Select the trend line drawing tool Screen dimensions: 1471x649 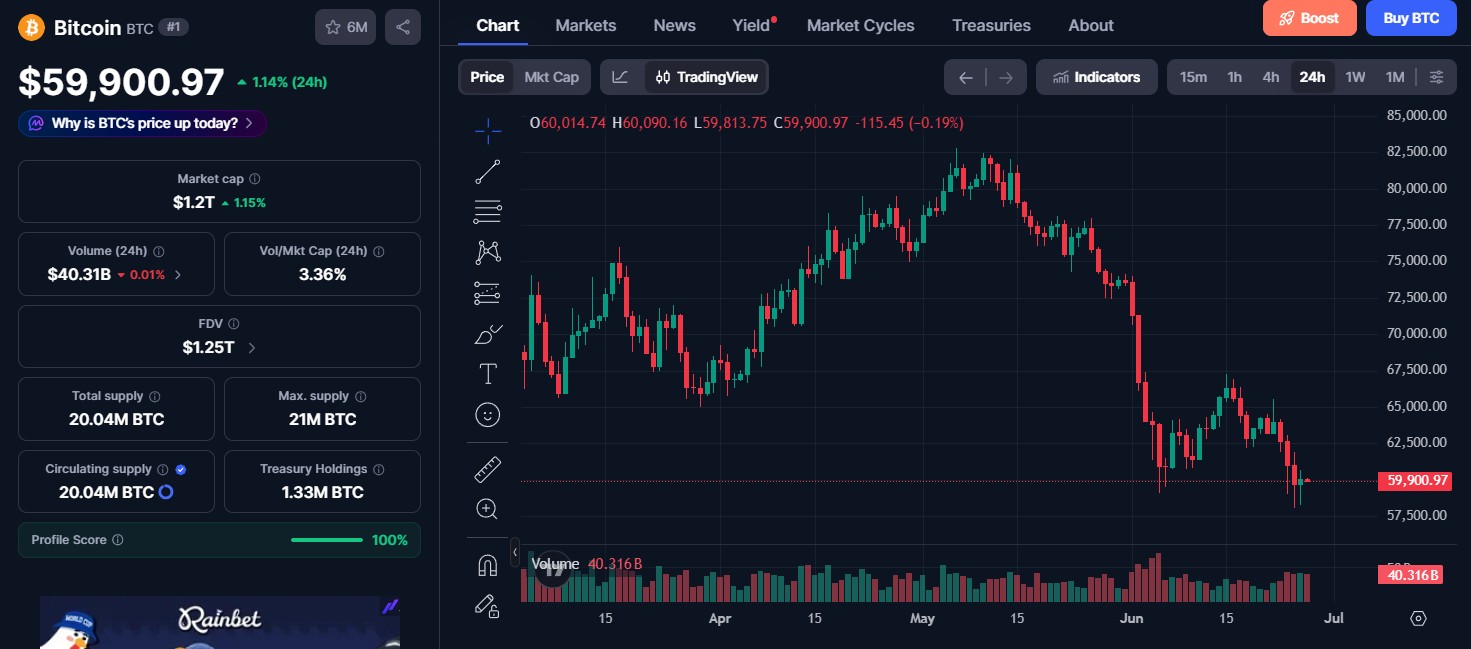coord(488,171)
